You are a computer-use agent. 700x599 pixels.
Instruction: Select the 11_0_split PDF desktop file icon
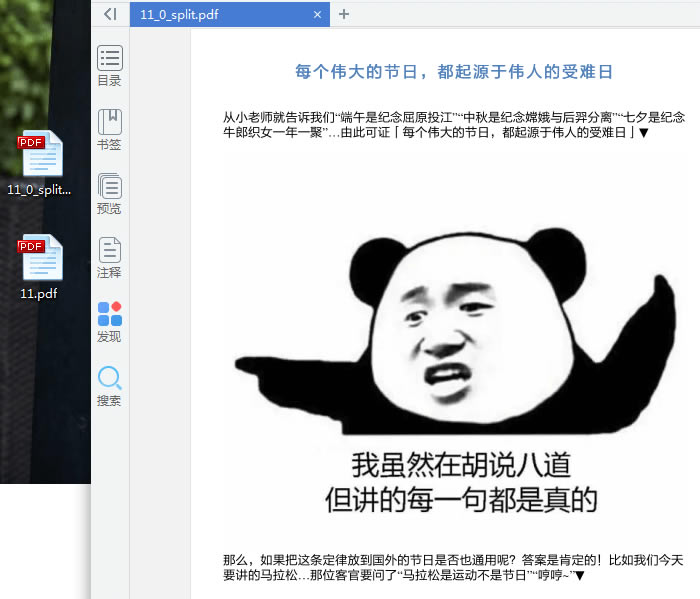(40, 163)
